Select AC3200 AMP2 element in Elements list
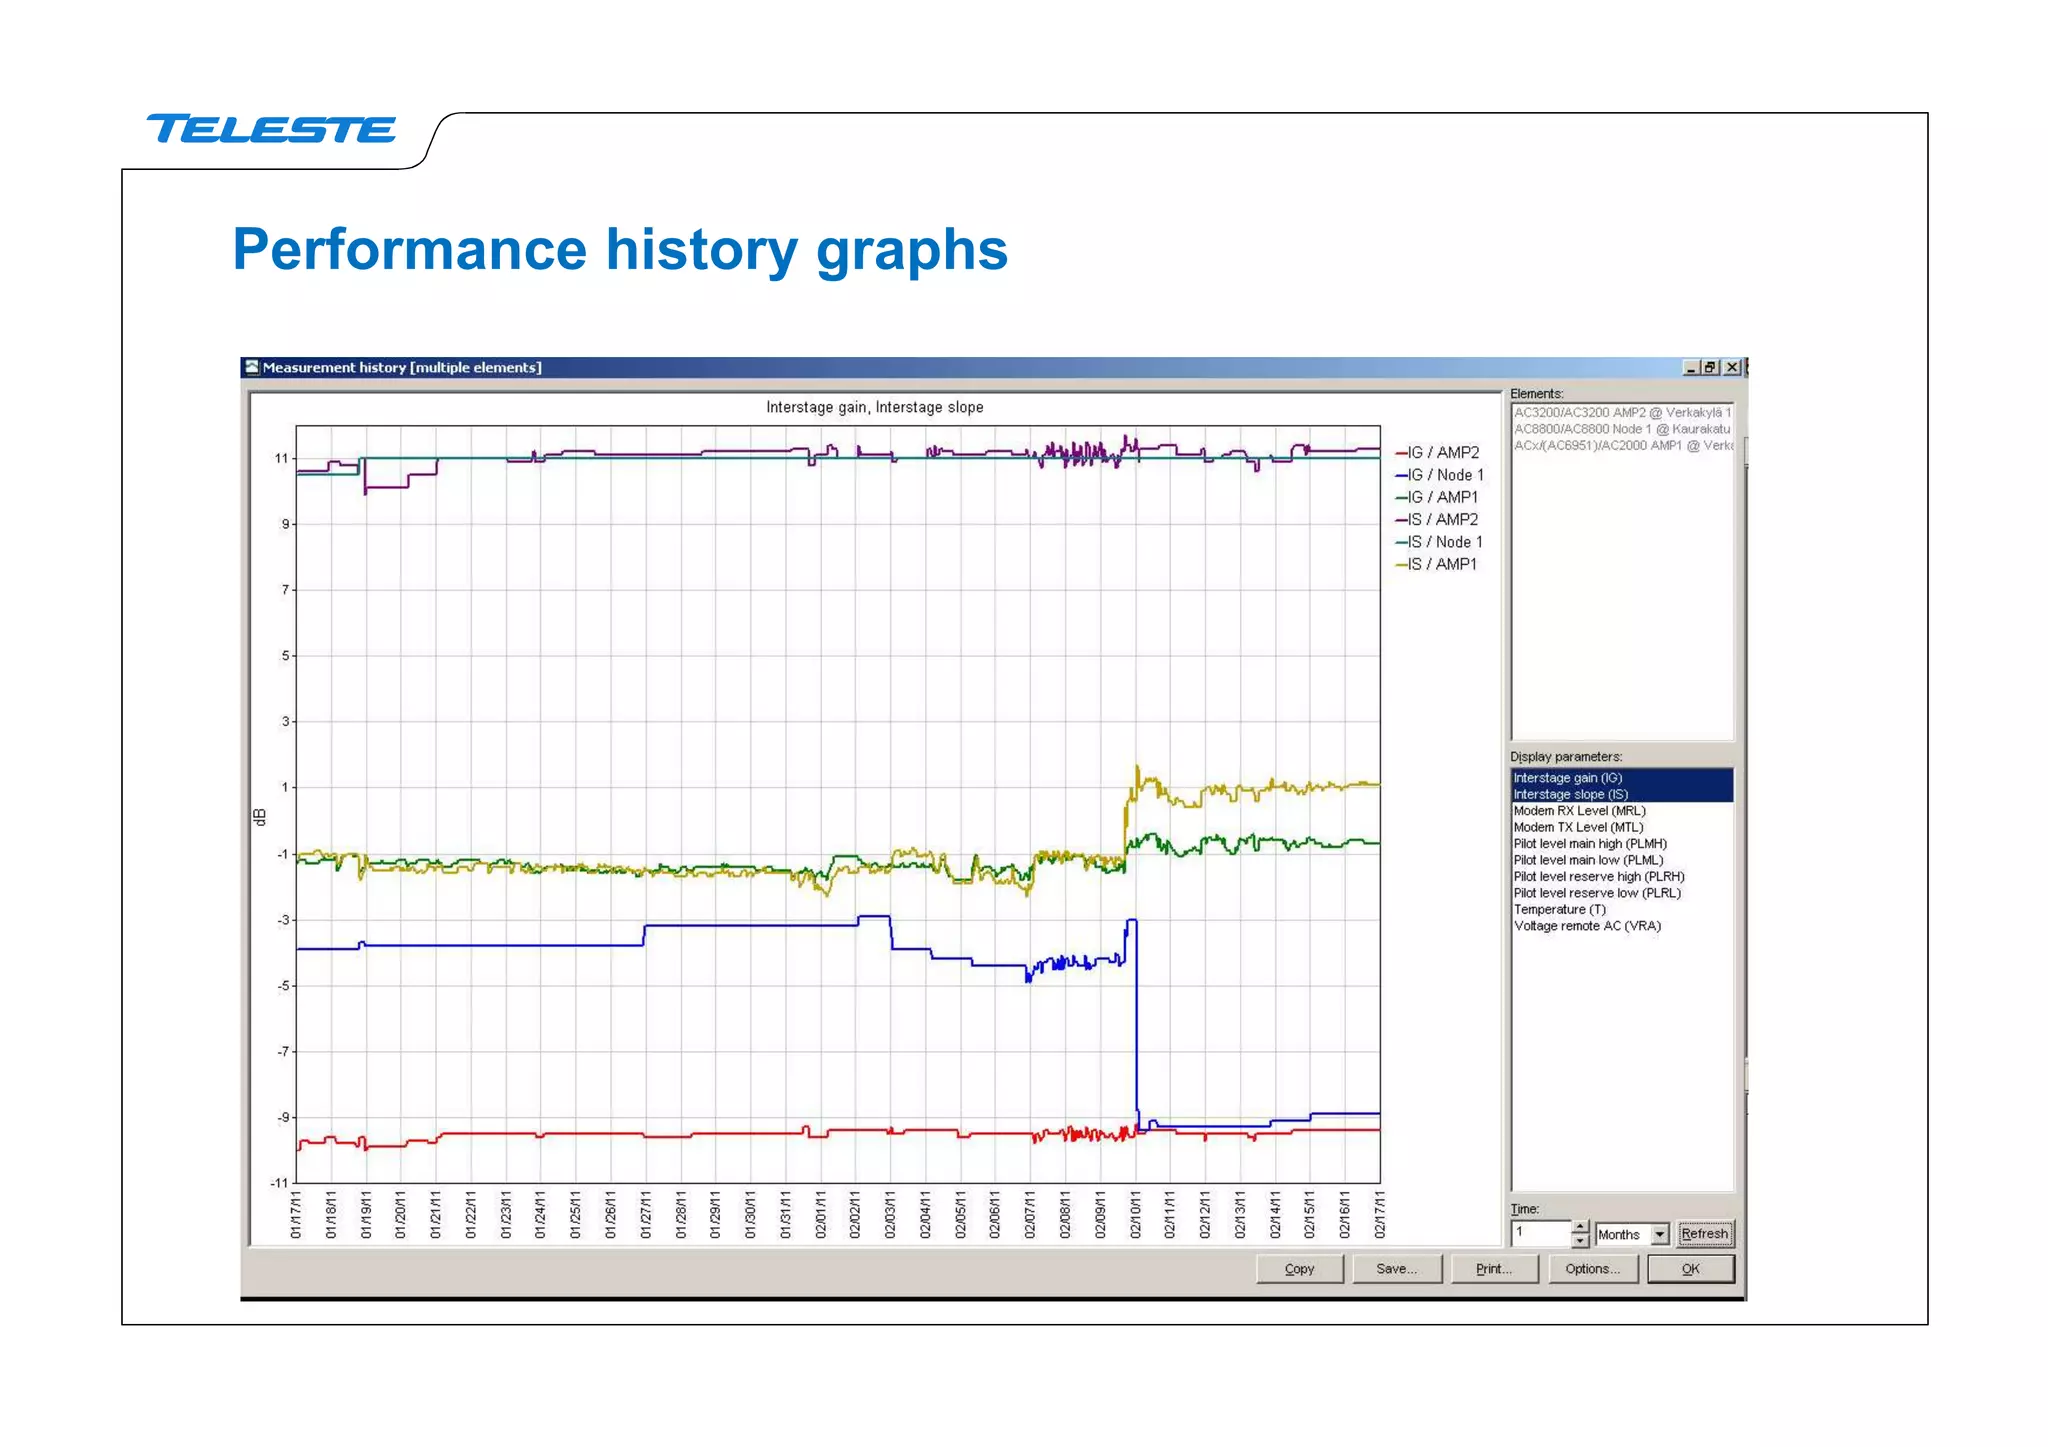 1620,412
